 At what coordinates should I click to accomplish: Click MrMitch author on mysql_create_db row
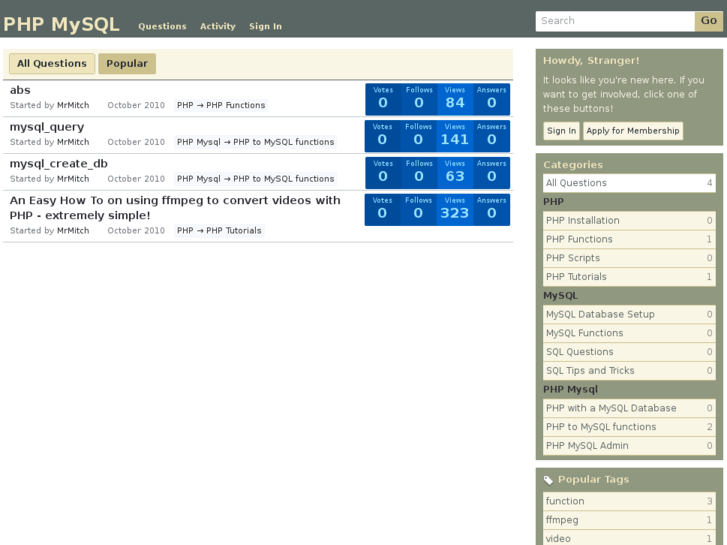tap(73, 179)
